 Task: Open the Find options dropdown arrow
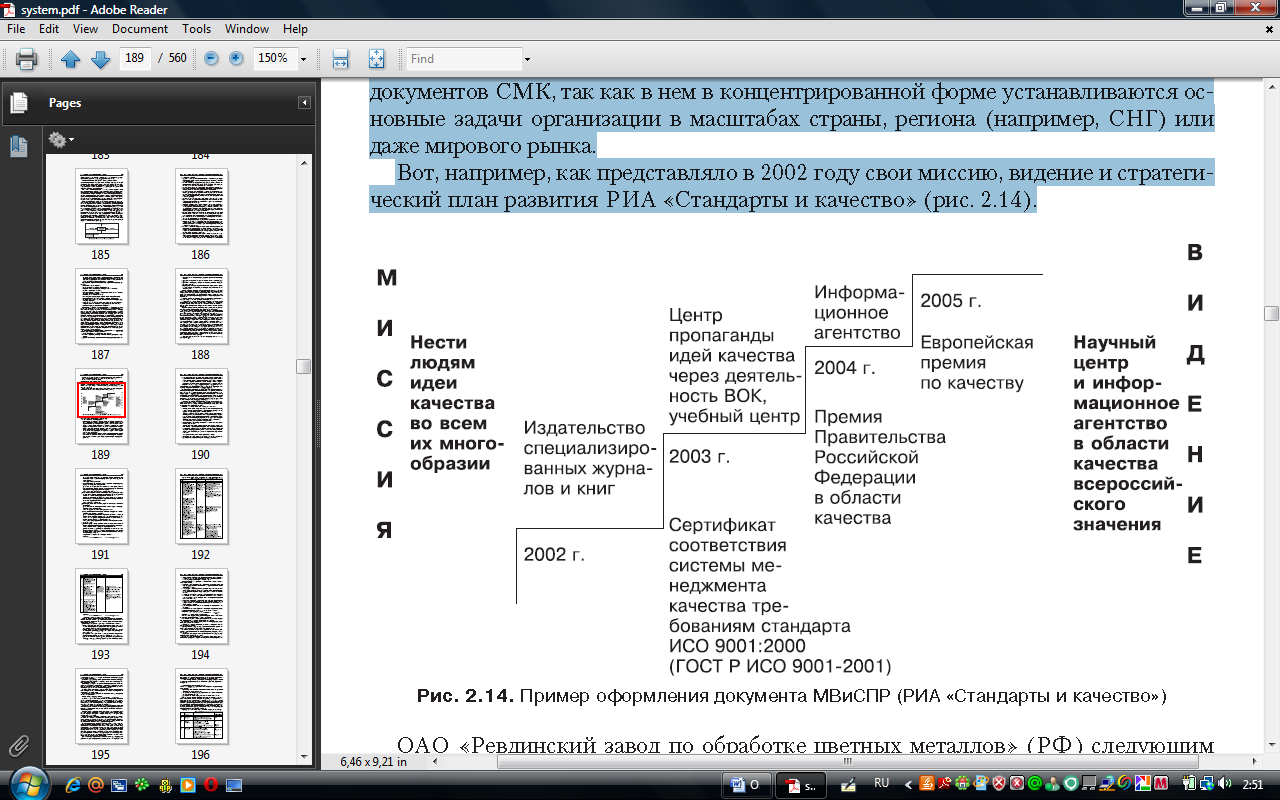pyautogui.click(x=527, y=59)
